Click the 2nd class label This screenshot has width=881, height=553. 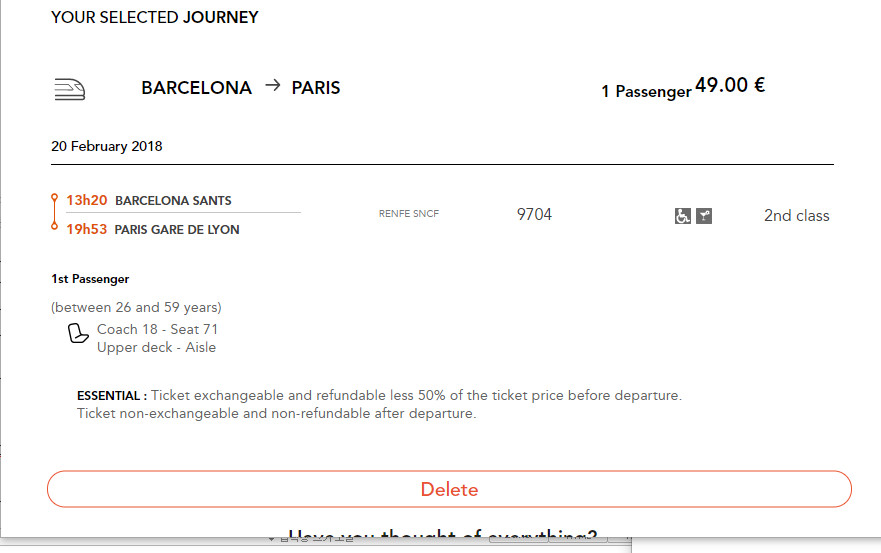click(796, 215)
